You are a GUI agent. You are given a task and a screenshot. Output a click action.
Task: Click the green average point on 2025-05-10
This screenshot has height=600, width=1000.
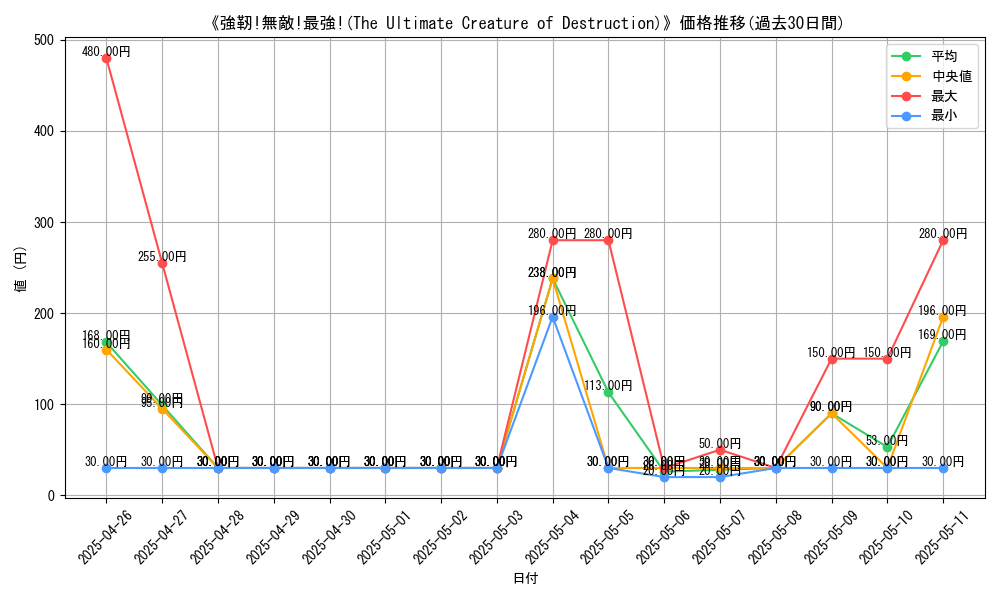[x=887, y=448]
